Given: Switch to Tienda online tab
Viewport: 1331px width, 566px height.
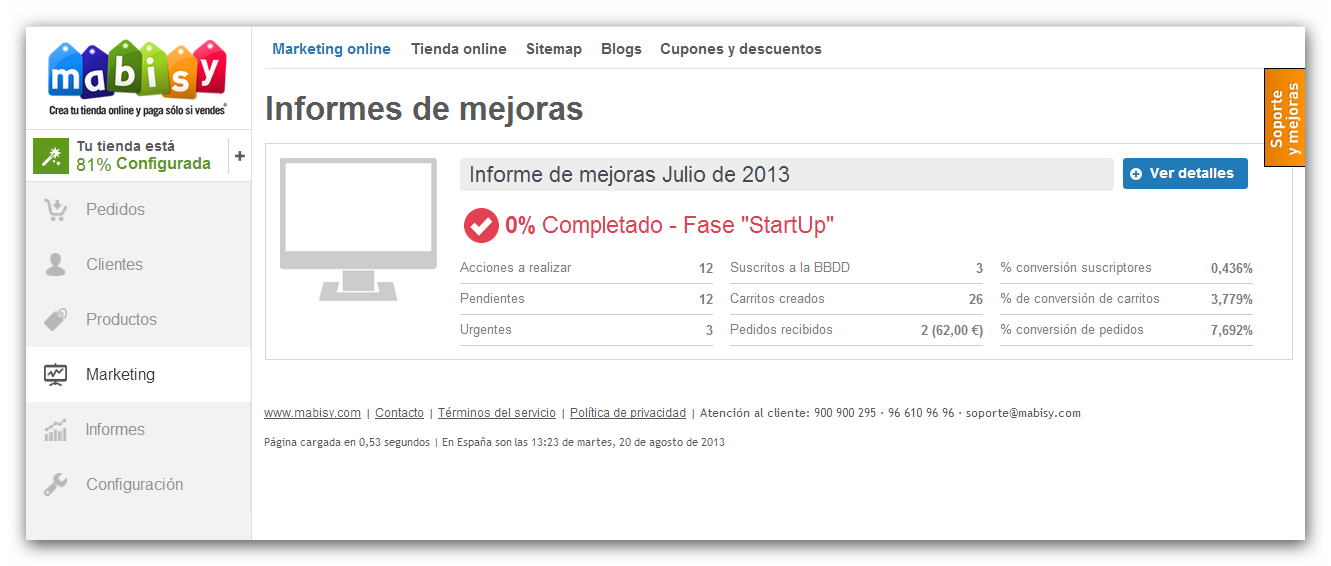Looking at the screenshot, I should click(459, 49).
